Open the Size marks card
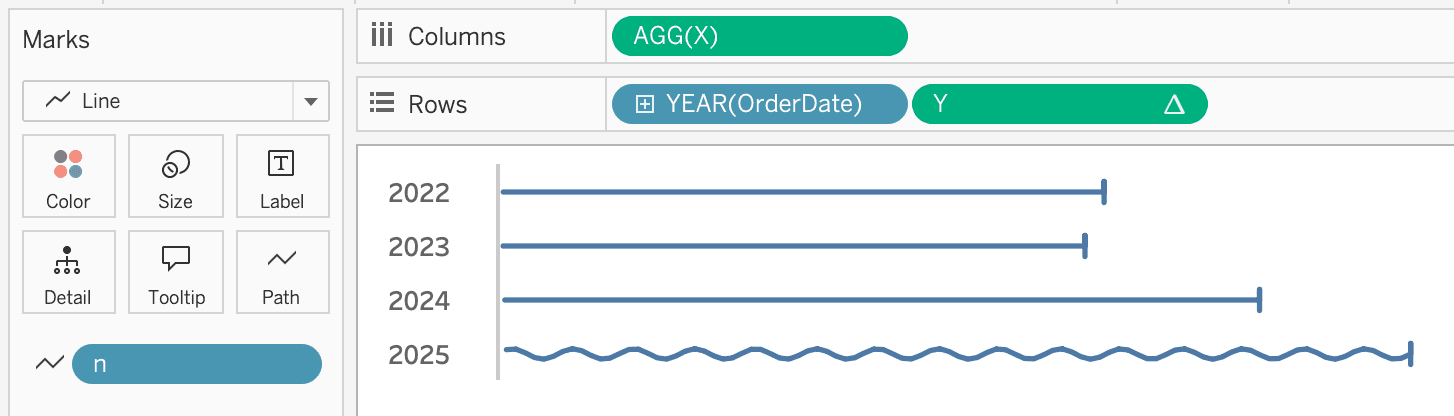1454x416 pixels. 175,175
